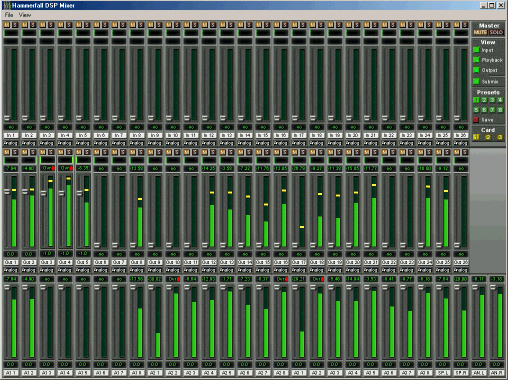The width and height of the screenshot is (508, 380).
Task: Open the Analog routing field under In 11
Action: [x=191, y=143]
